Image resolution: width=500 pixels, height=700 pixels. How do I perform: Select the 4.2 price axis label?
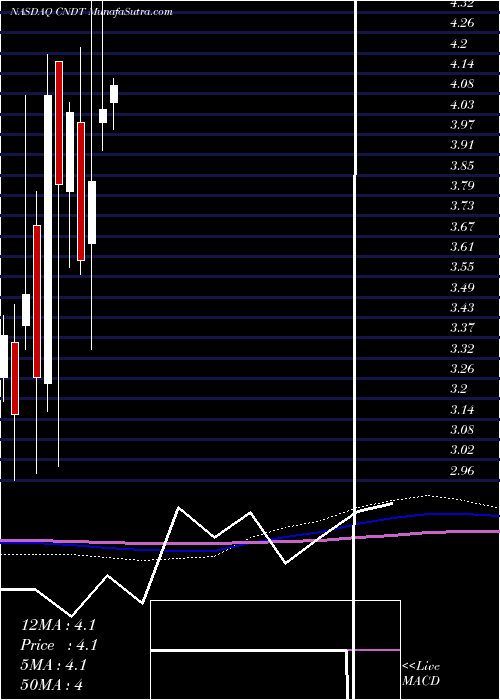coord(459,44)
